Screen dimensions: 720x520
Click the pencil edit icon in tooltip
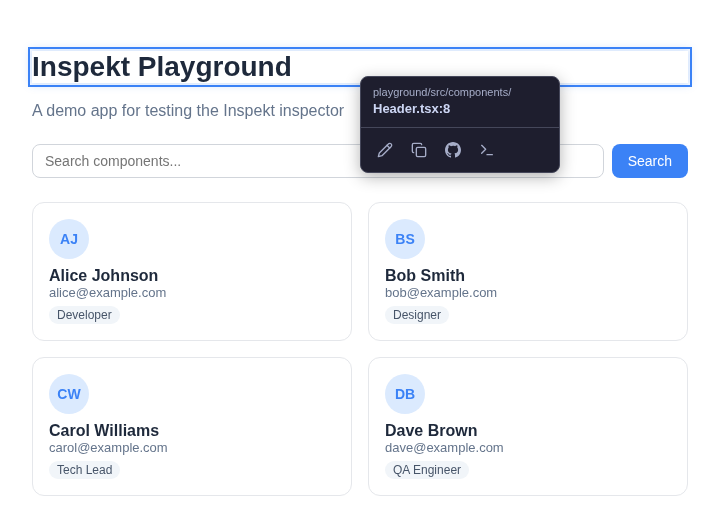click(385, 150)
